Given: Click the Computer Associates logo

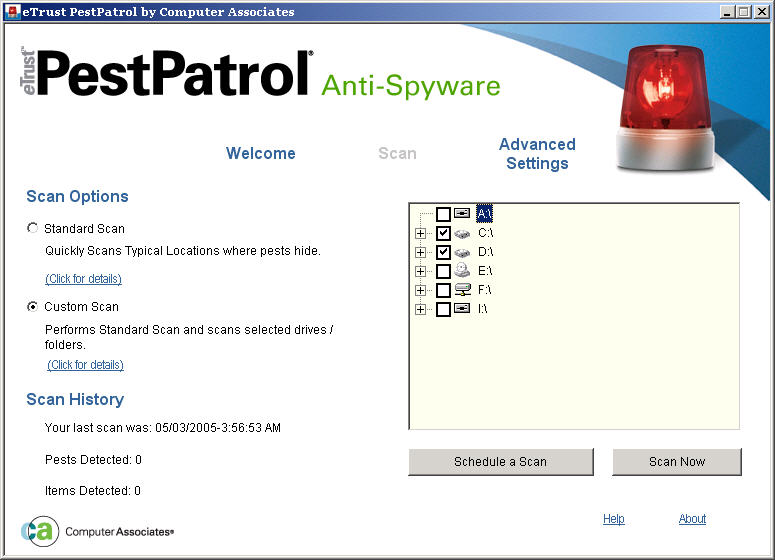Looking at the screenshot, I should [x=98, y=531].
